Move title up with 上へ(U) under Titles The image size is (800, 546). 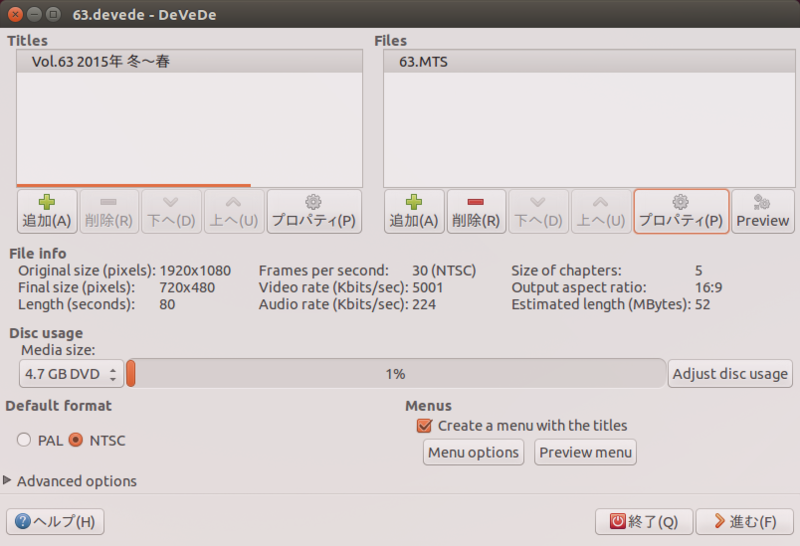234,211
